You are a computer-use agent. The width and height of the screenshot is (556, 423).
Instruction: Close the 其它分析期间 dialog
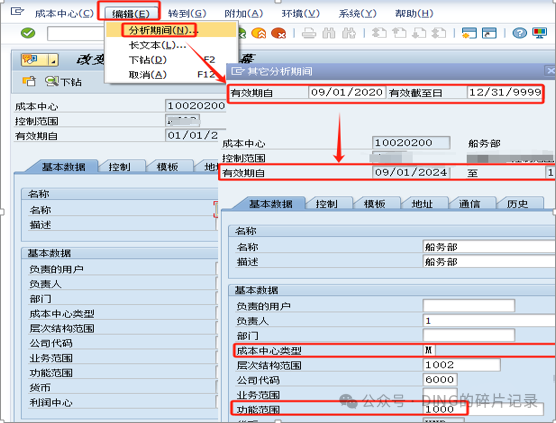[x=550, y=71]
